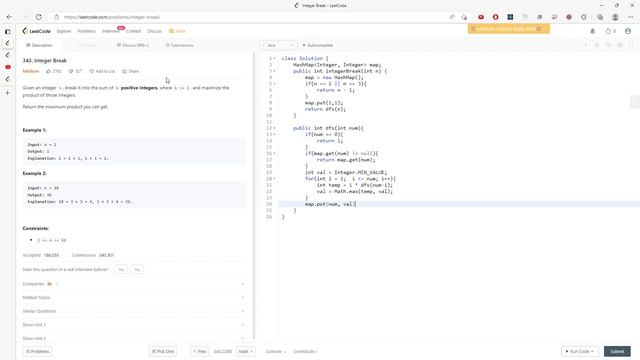Open the browser extensions puzzle icon
640x360 pixels.
coord(584,17)
